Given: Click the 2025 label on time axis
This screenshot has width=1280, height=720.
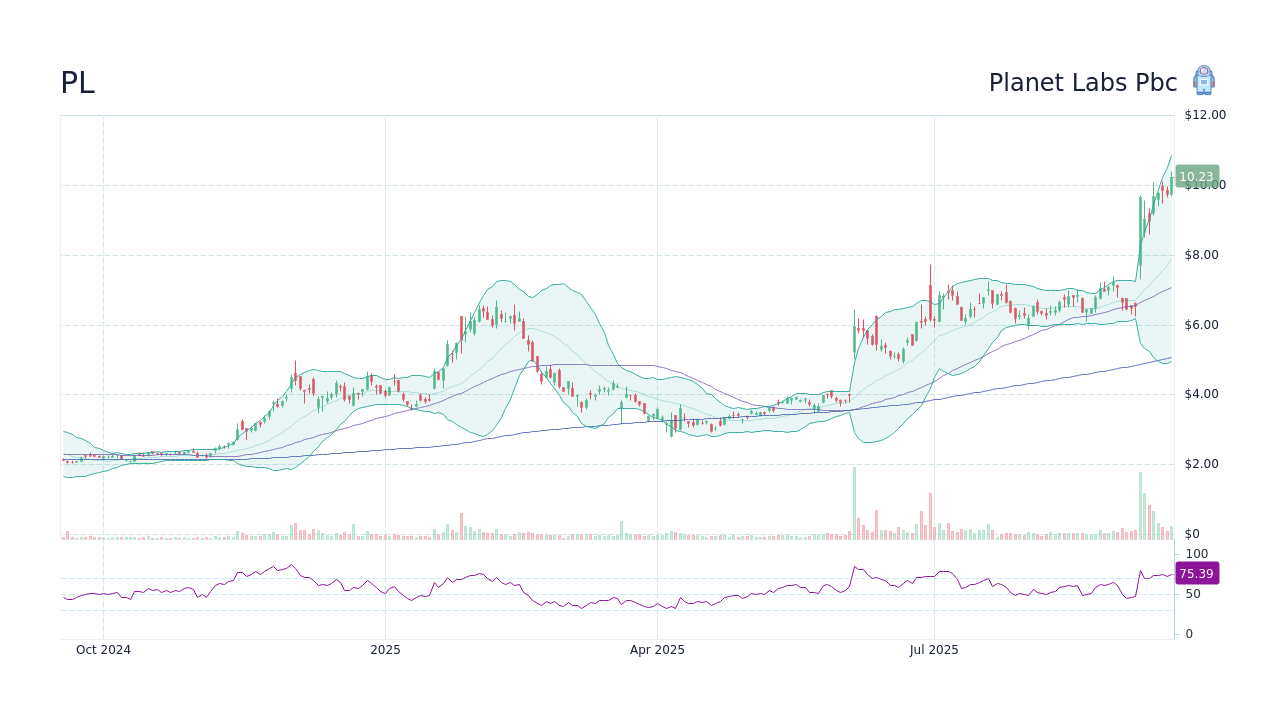Looking at the screenshot, I should 386,650.
